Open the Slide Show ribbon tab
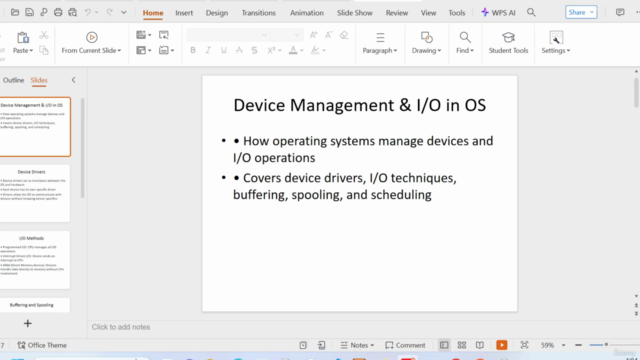Viewport: 640px width, 360px height. [x=355, y=13]
